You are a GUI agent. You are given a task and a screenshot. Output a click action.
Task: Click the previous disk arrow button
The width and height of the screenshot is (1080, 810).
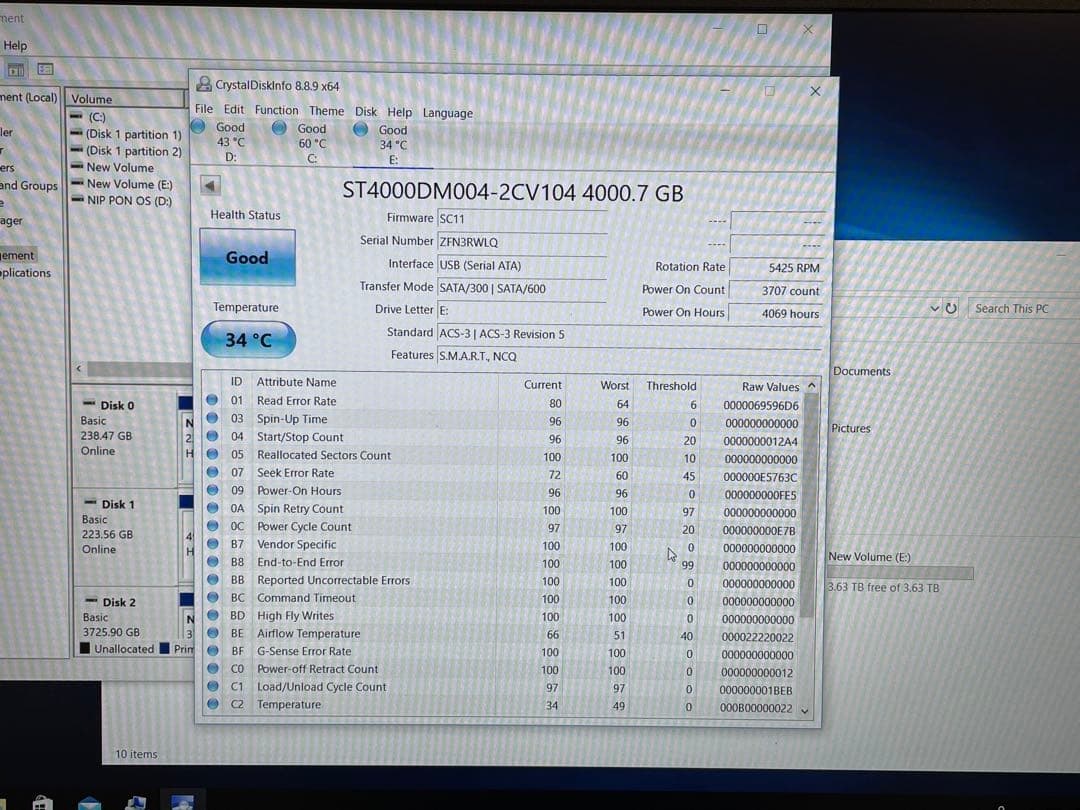[210, 185]
